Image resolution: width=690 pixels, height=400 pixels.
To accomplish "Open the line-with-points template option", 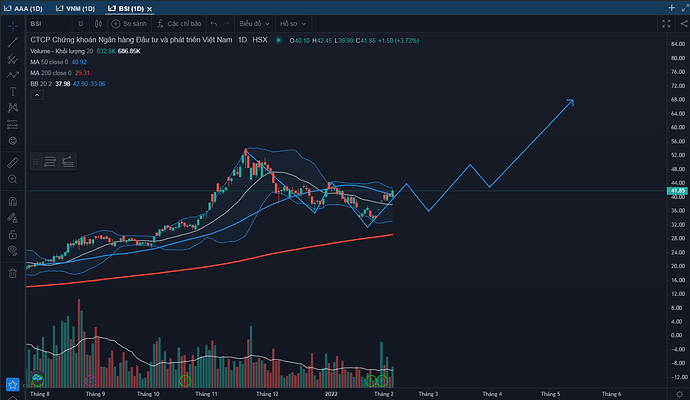I will (x=67, y=161).
